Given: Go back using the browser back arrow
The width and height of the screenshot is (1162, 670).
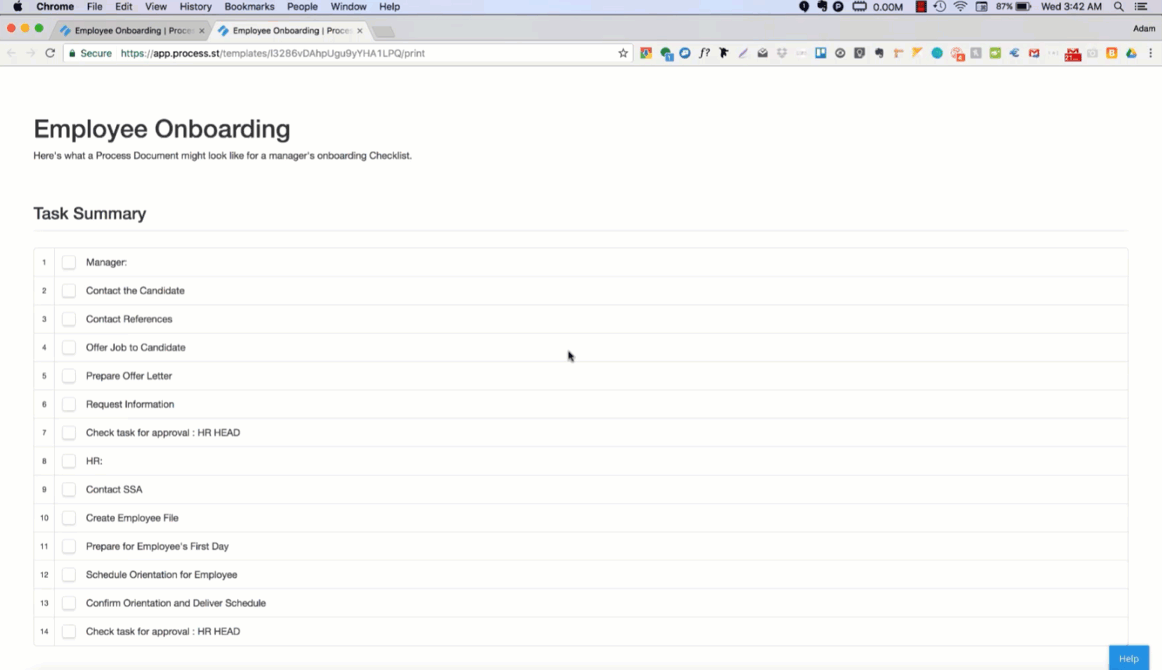Looking at the screenshot, I should click(x=11, y=53).
